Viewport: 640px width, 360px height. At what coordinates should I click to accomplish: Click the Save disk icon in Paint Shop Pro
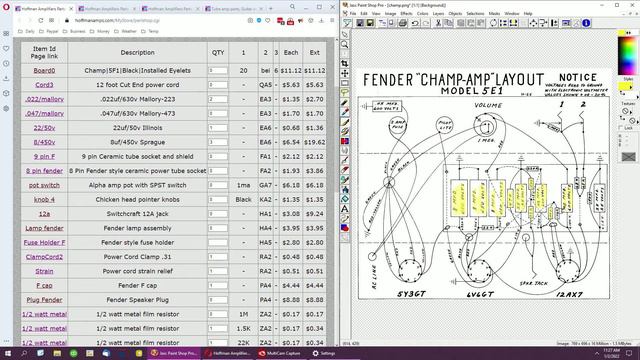tap(360, 23)
